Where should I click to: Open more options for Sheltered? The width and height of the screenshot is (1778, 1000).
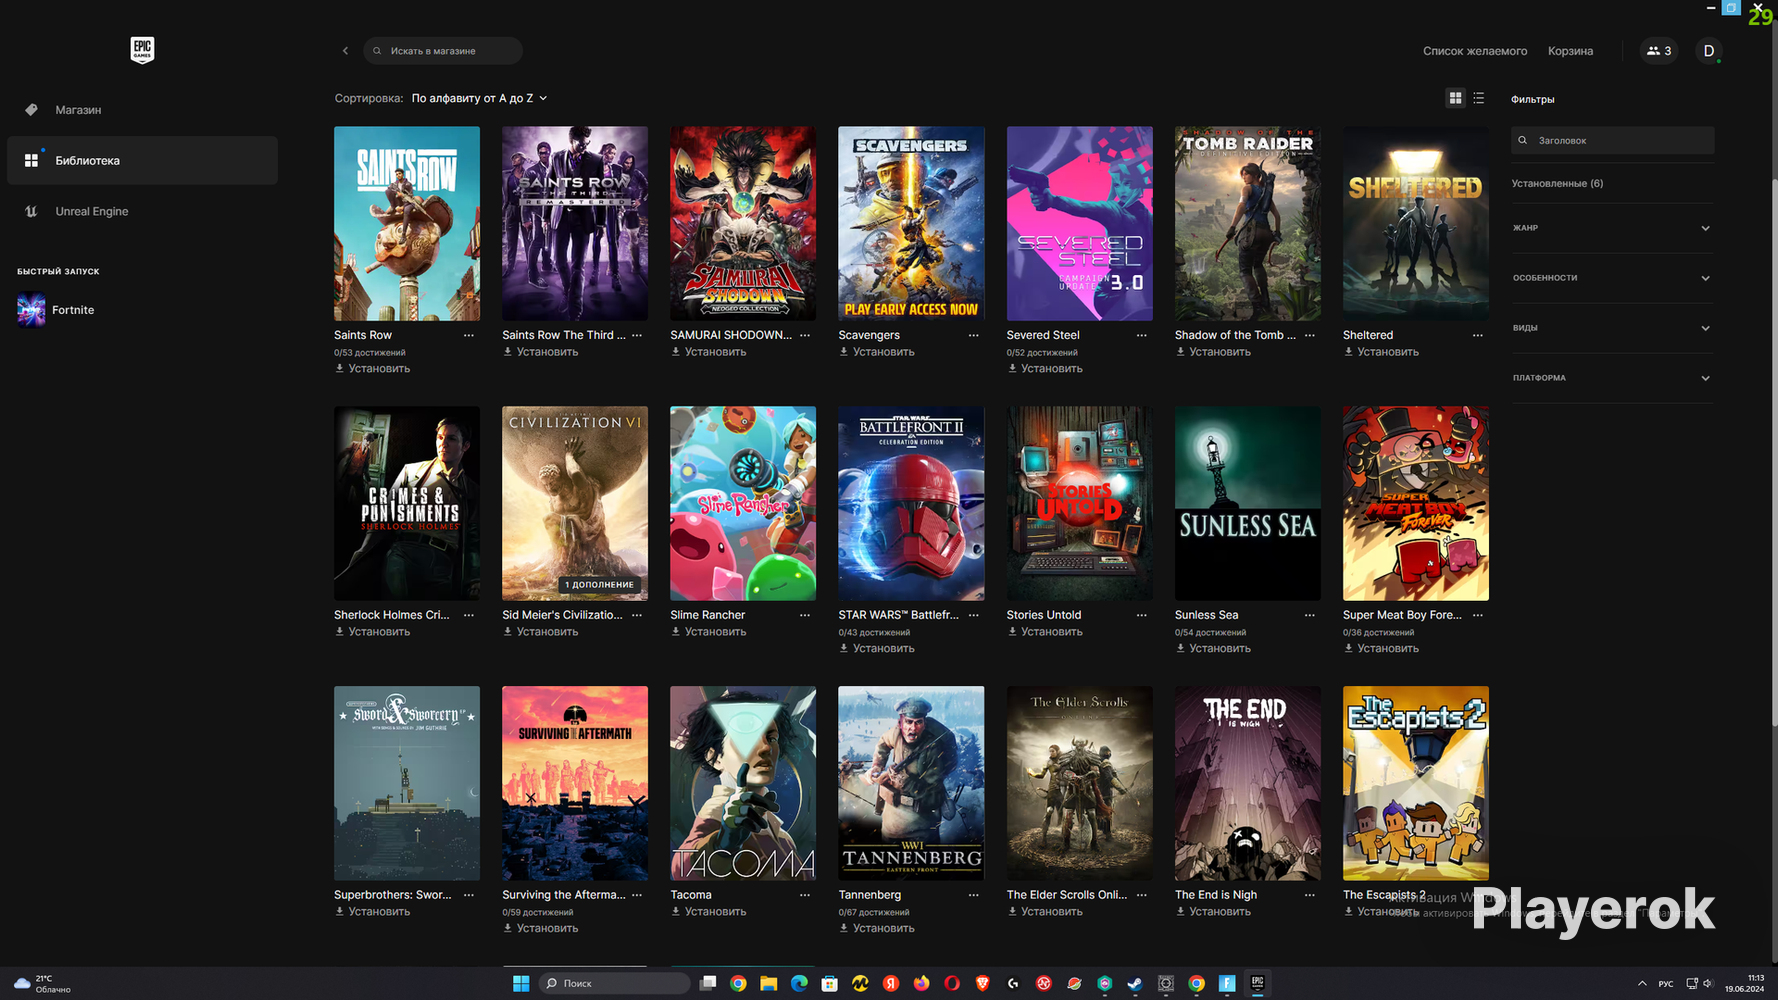(x=1477, y=335)
